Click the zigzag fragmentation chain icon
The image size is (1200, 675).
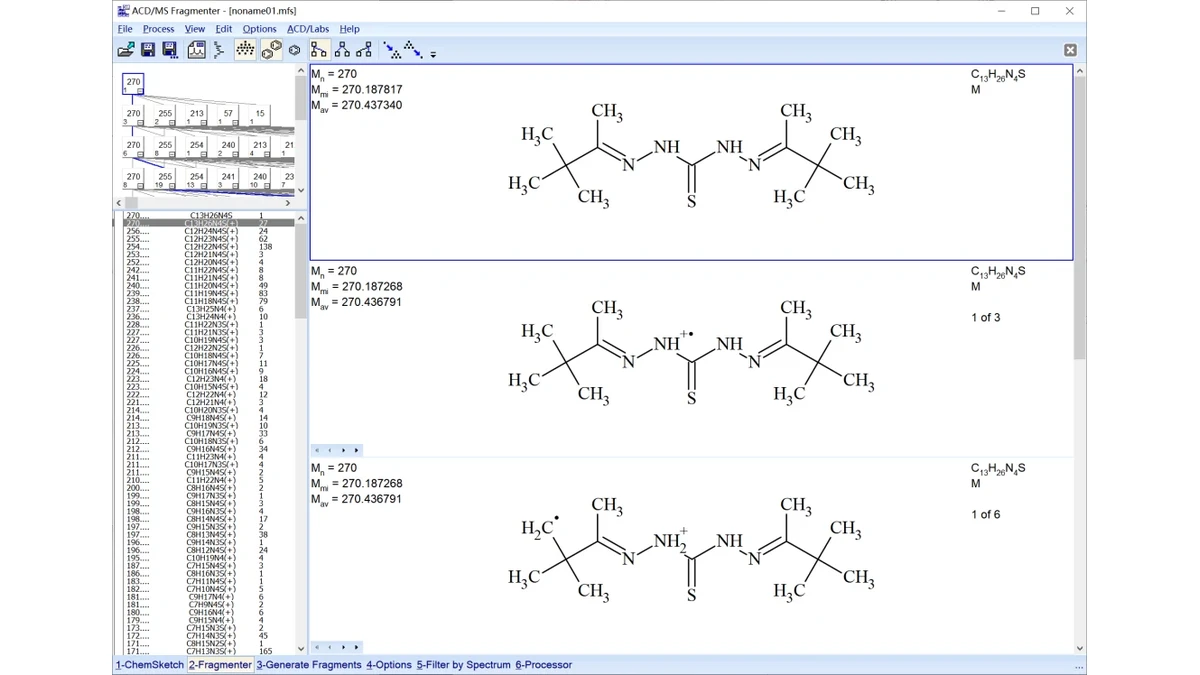tap(220, 50)
